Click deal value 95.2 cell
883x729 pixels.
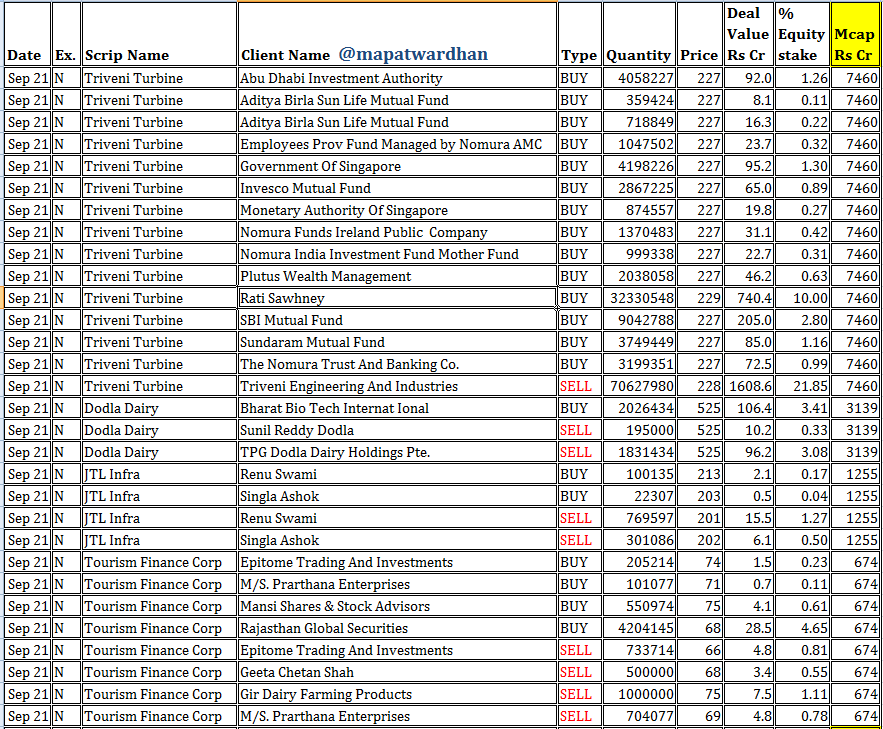(x=748, y=166)
